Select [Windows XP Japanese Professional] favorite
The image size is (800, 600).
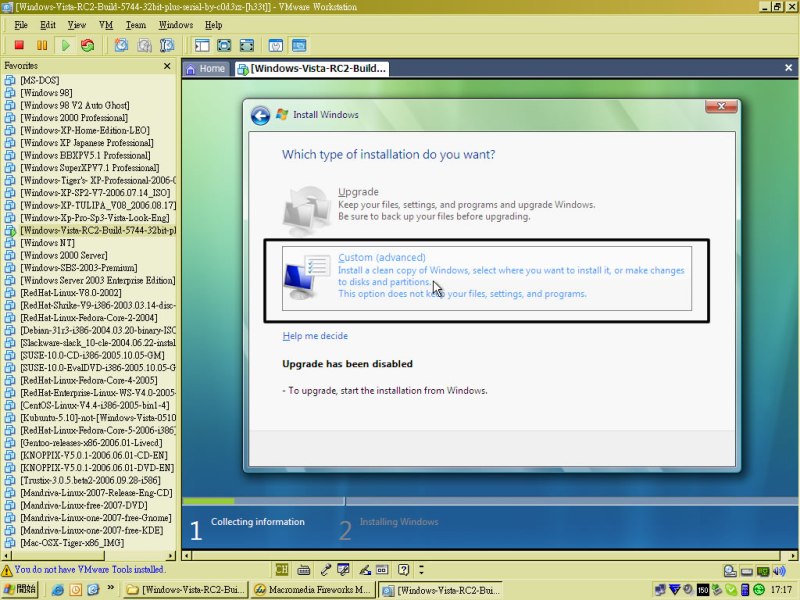[x=87, y=143]
